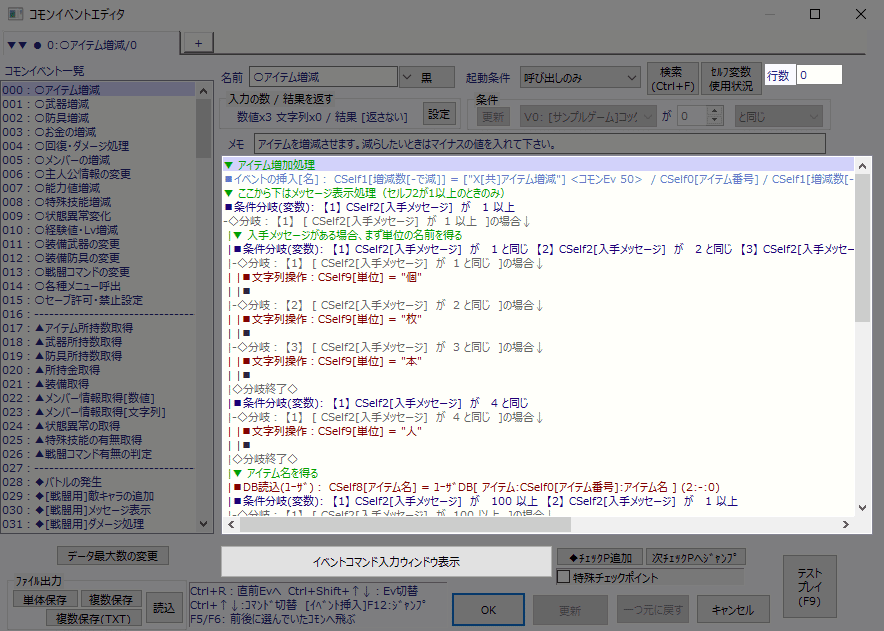Image resolution: width=884 pixels, height=631 pixels.
Task: Click the キャンセル button
Action: pyautogui.click(x=732, y=610)
